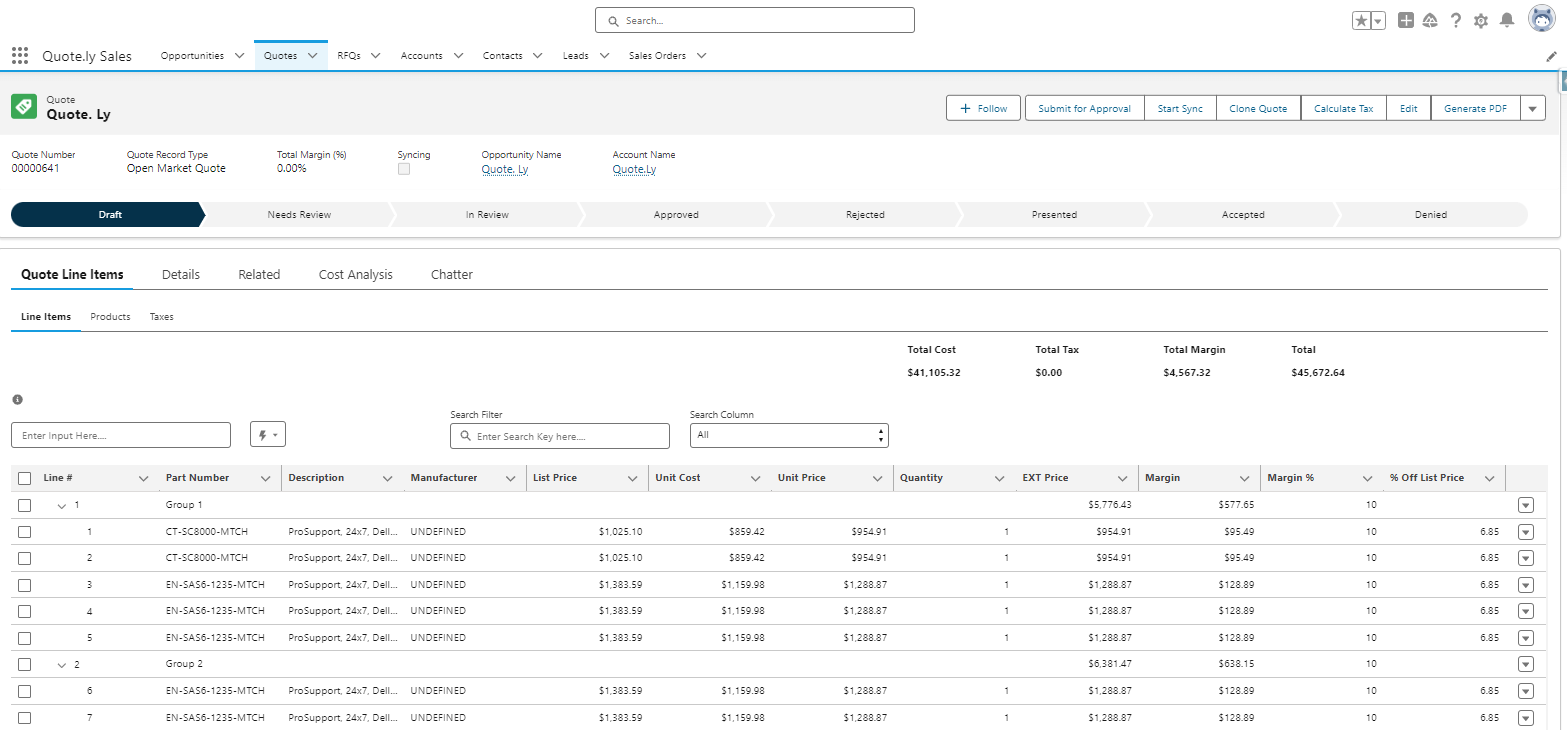Collapse the Group 2 row chevron
The image size is (1567, 730).
coord(62,665)
